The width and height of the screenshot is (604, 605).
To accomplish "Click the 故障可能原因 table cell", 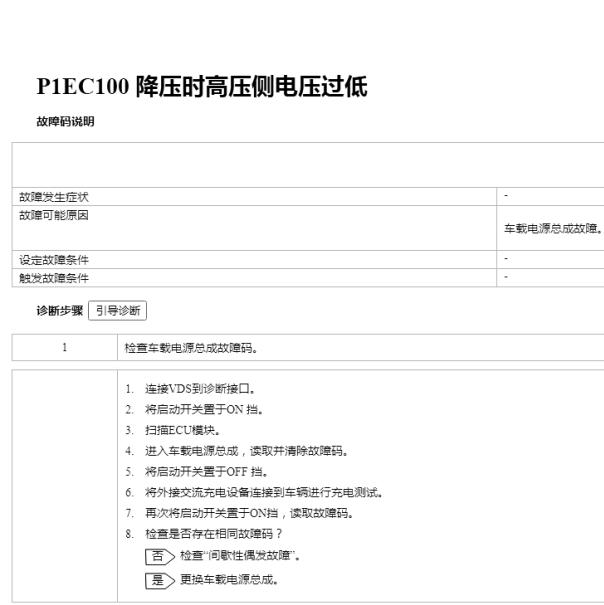I will click(x=254, y=228).
